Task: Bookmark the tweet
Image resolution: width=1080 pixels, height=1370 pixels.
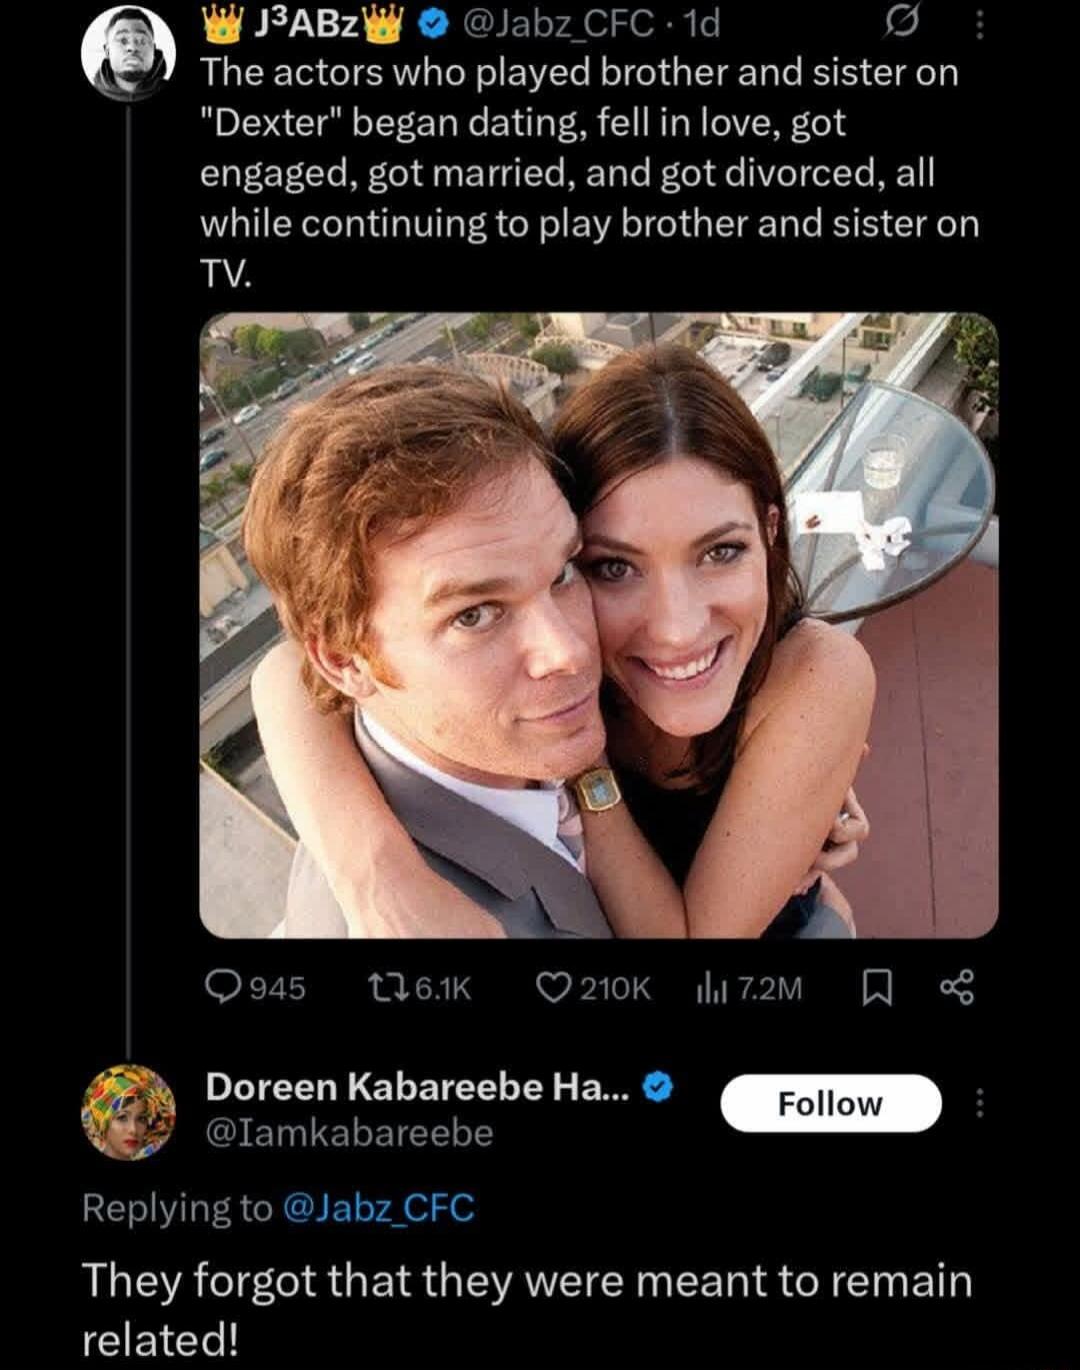Action: [x=877, y=986]
